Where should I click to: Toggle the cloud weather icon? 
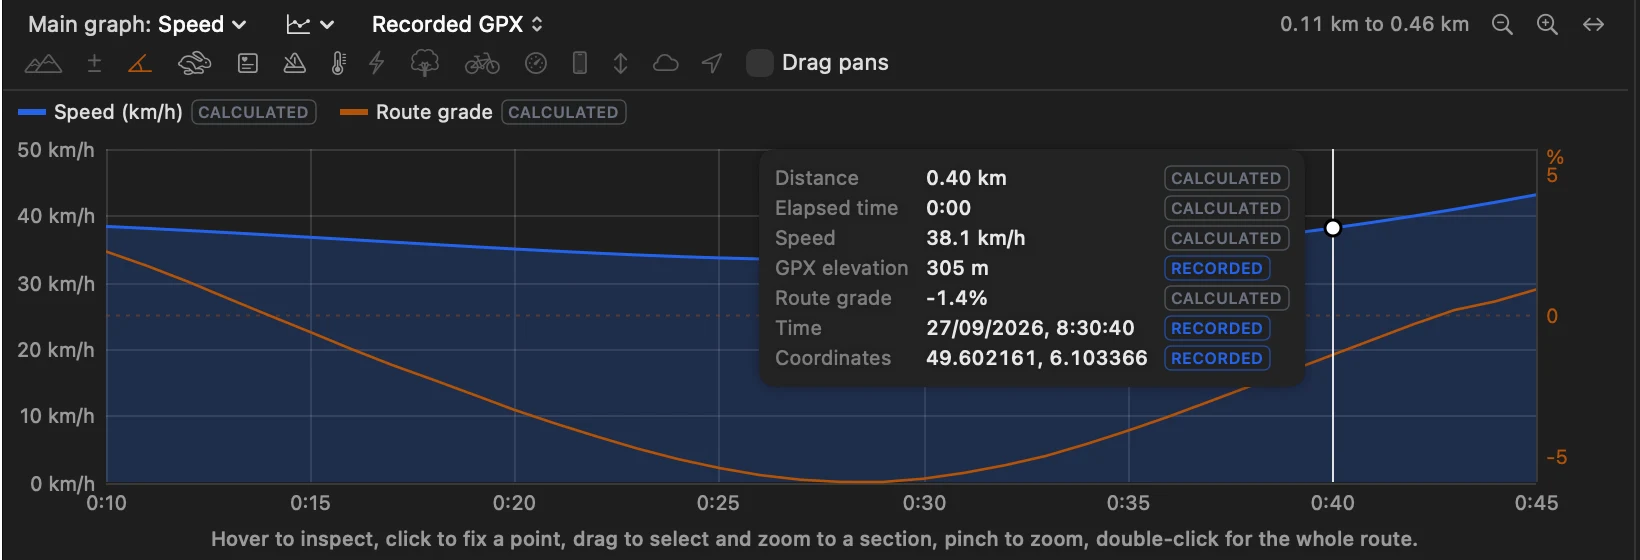click(x=666, y=64)
